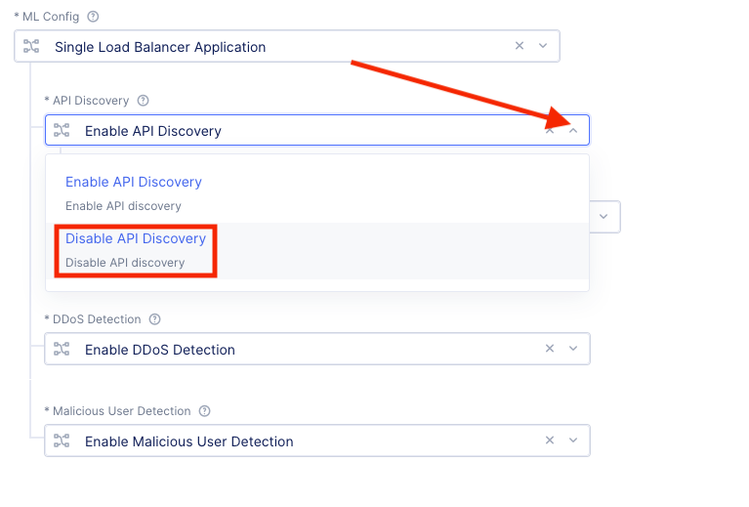Clear the Enable DDoS Detection selection

[549, 349]
